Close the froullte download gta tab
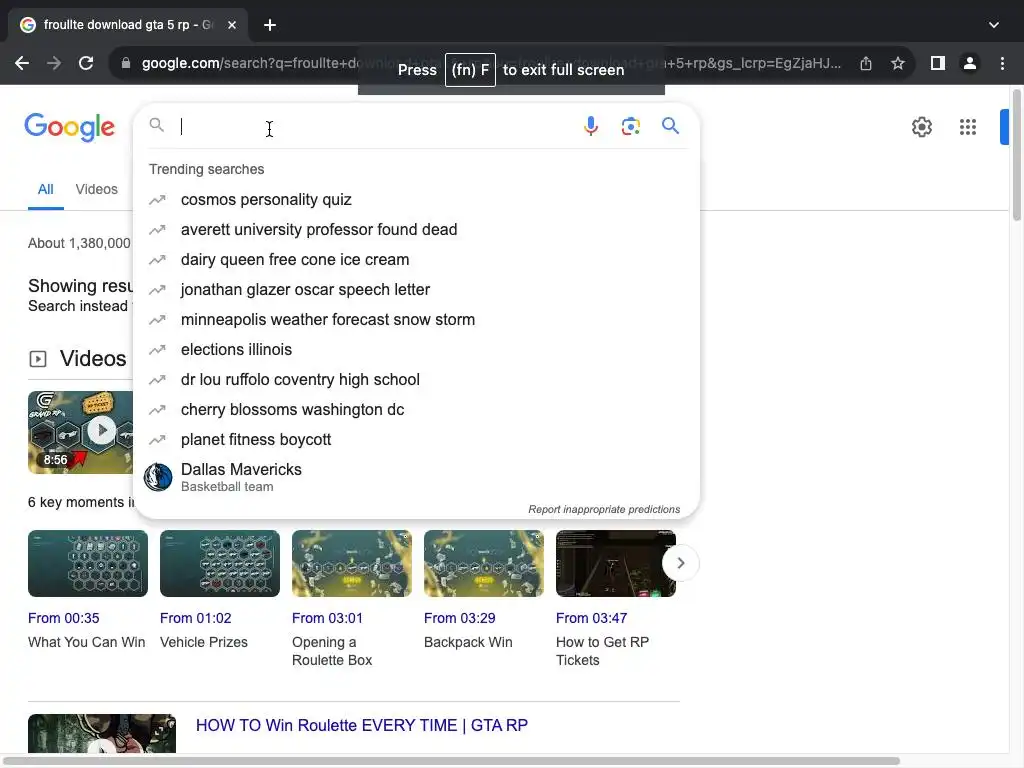1024x768 pixels. pyautogui.click(x=232, y=25)
